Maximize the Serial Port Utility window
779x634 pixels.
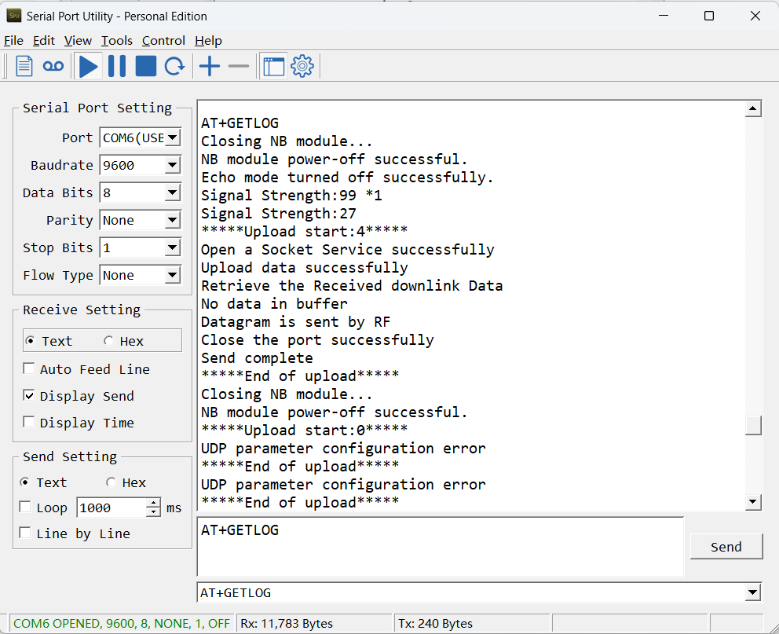(709, 16)
